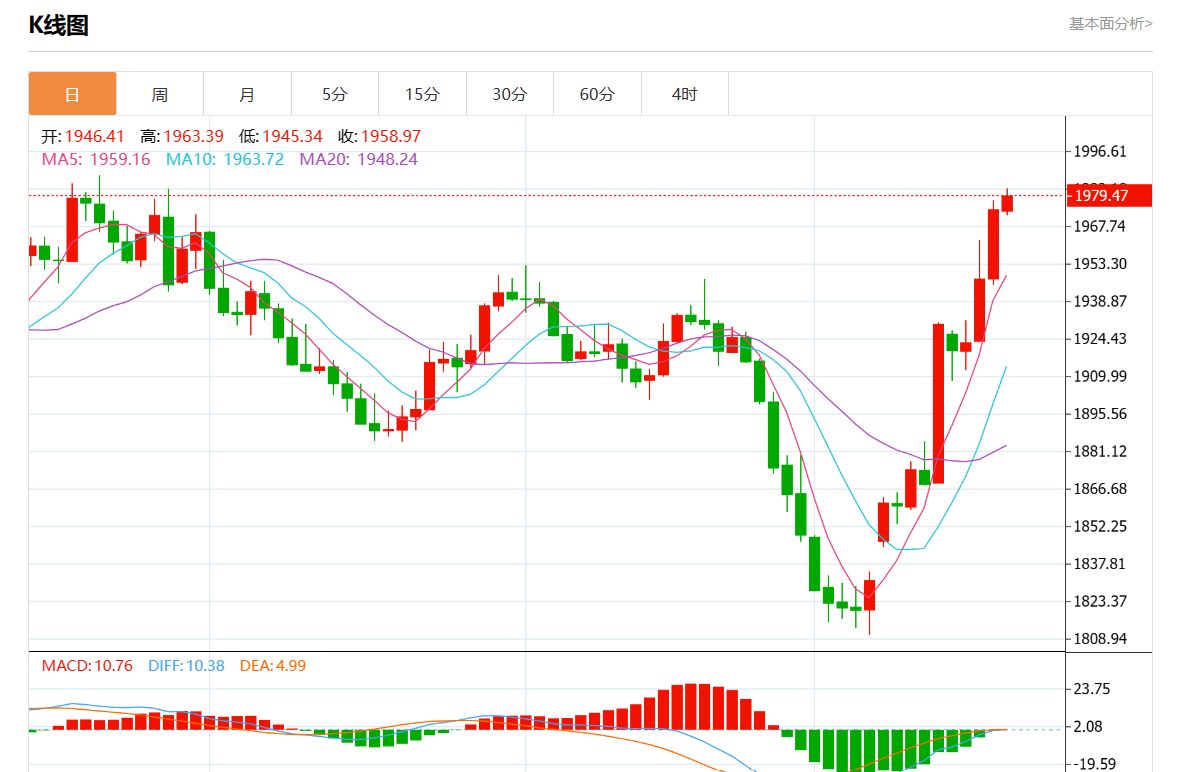Click the 1823.37 price axis label

coord(1100,602)
